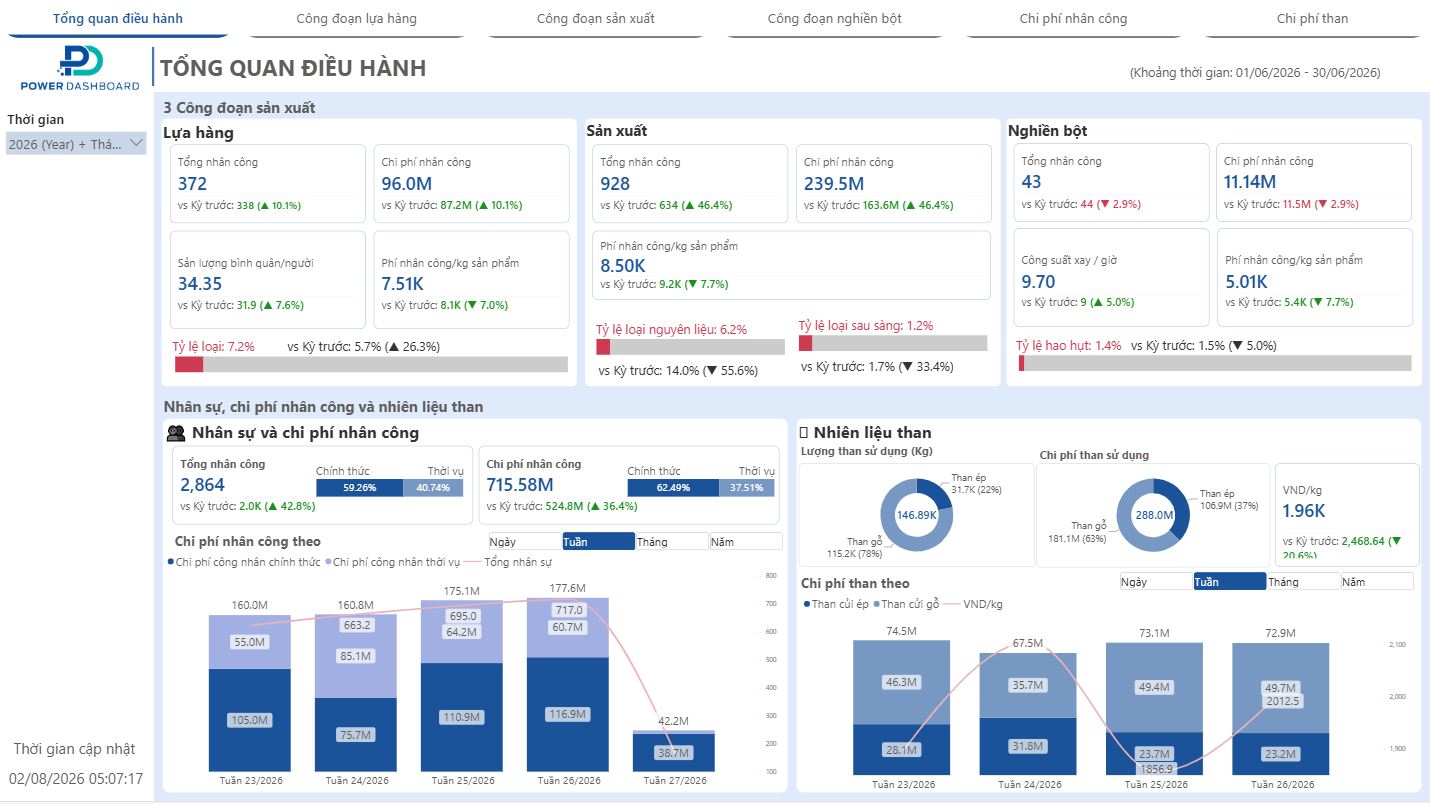This screenshot has width=1430, height=804.
Task: Open the Chi phí nhân công page button
Action: 1073,19
